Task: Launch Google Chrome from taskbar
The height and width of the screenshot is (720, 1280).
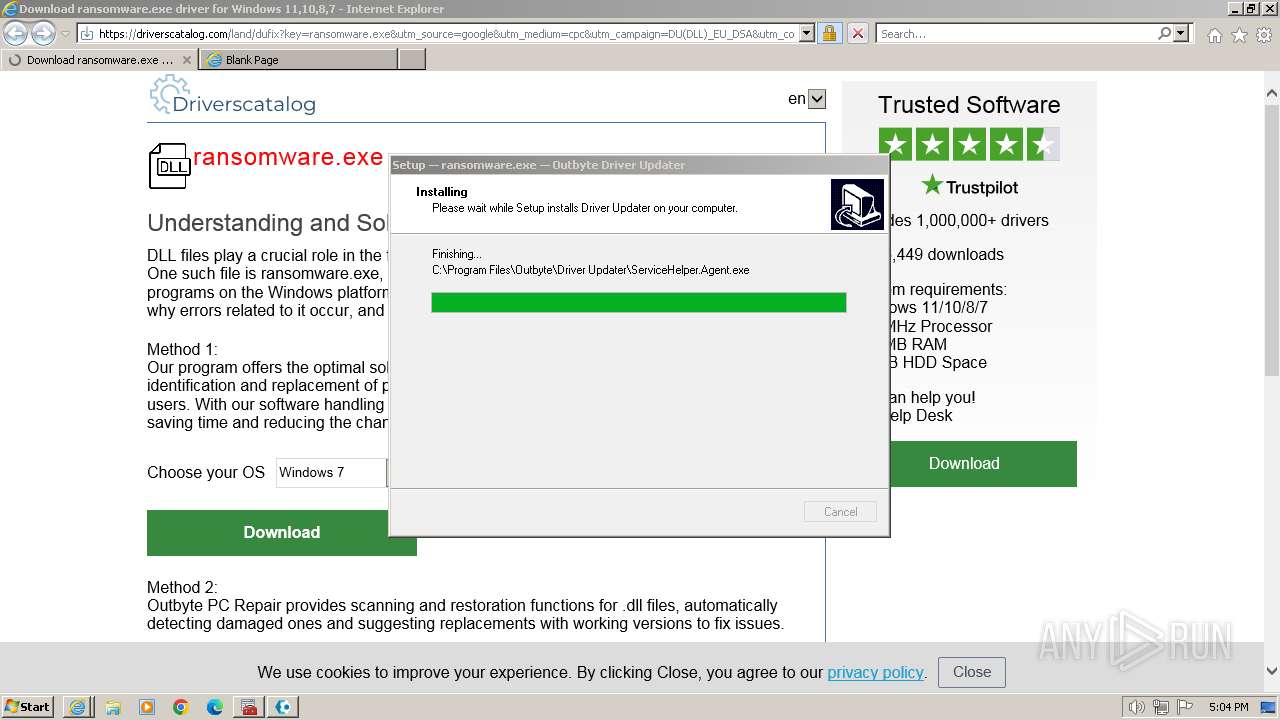Action: [181, 707]
